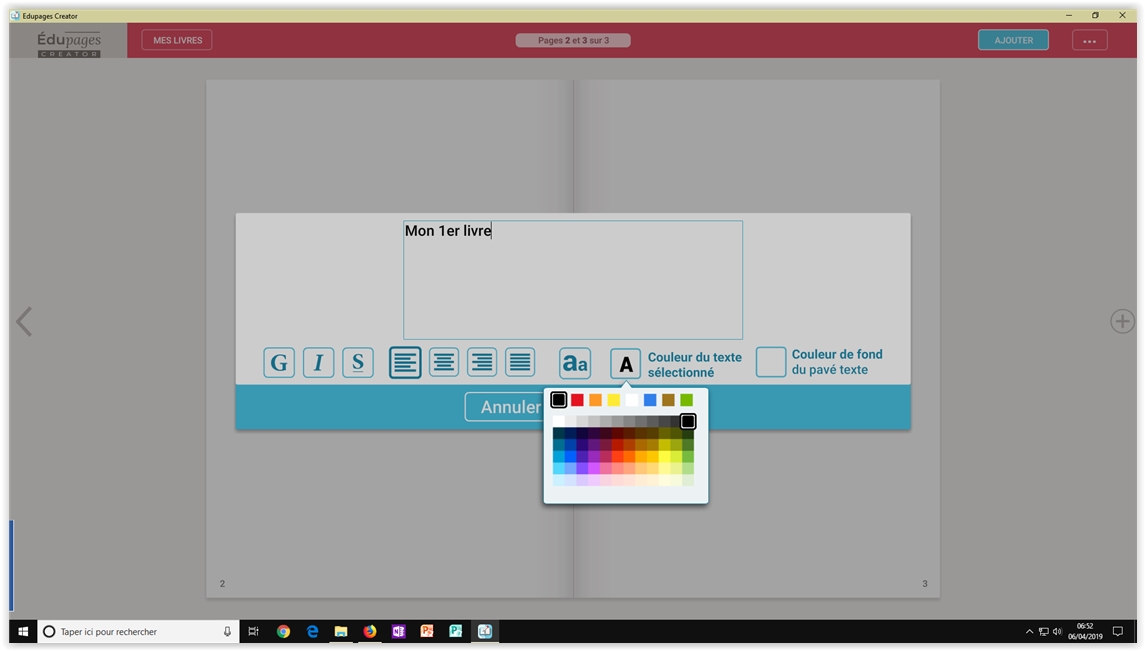
Task: Open Firefox from the taskbar
Action: pyautogui.click(x=370, y=632)
